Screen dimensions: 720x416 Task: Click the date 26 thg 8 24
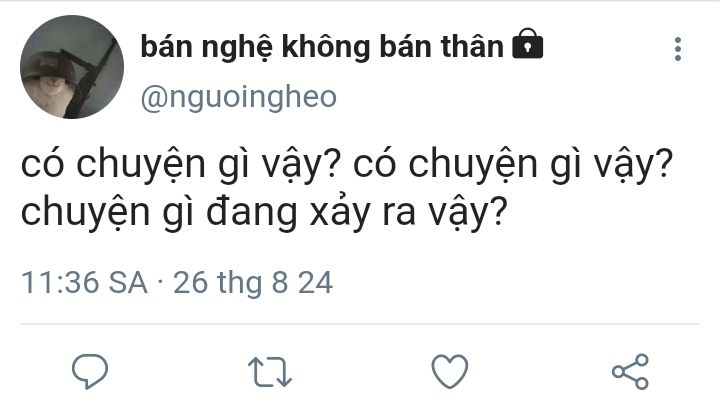pyautogui.click(x=253, y=282)
